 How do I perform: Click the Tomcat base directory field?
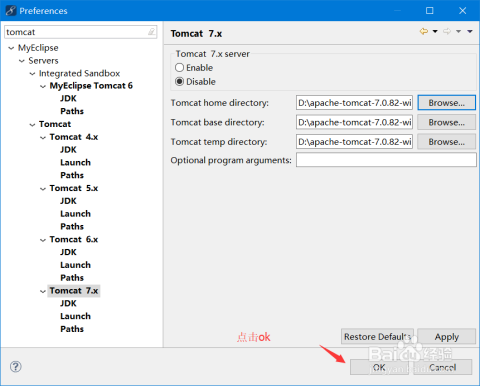tap(354, 122)
